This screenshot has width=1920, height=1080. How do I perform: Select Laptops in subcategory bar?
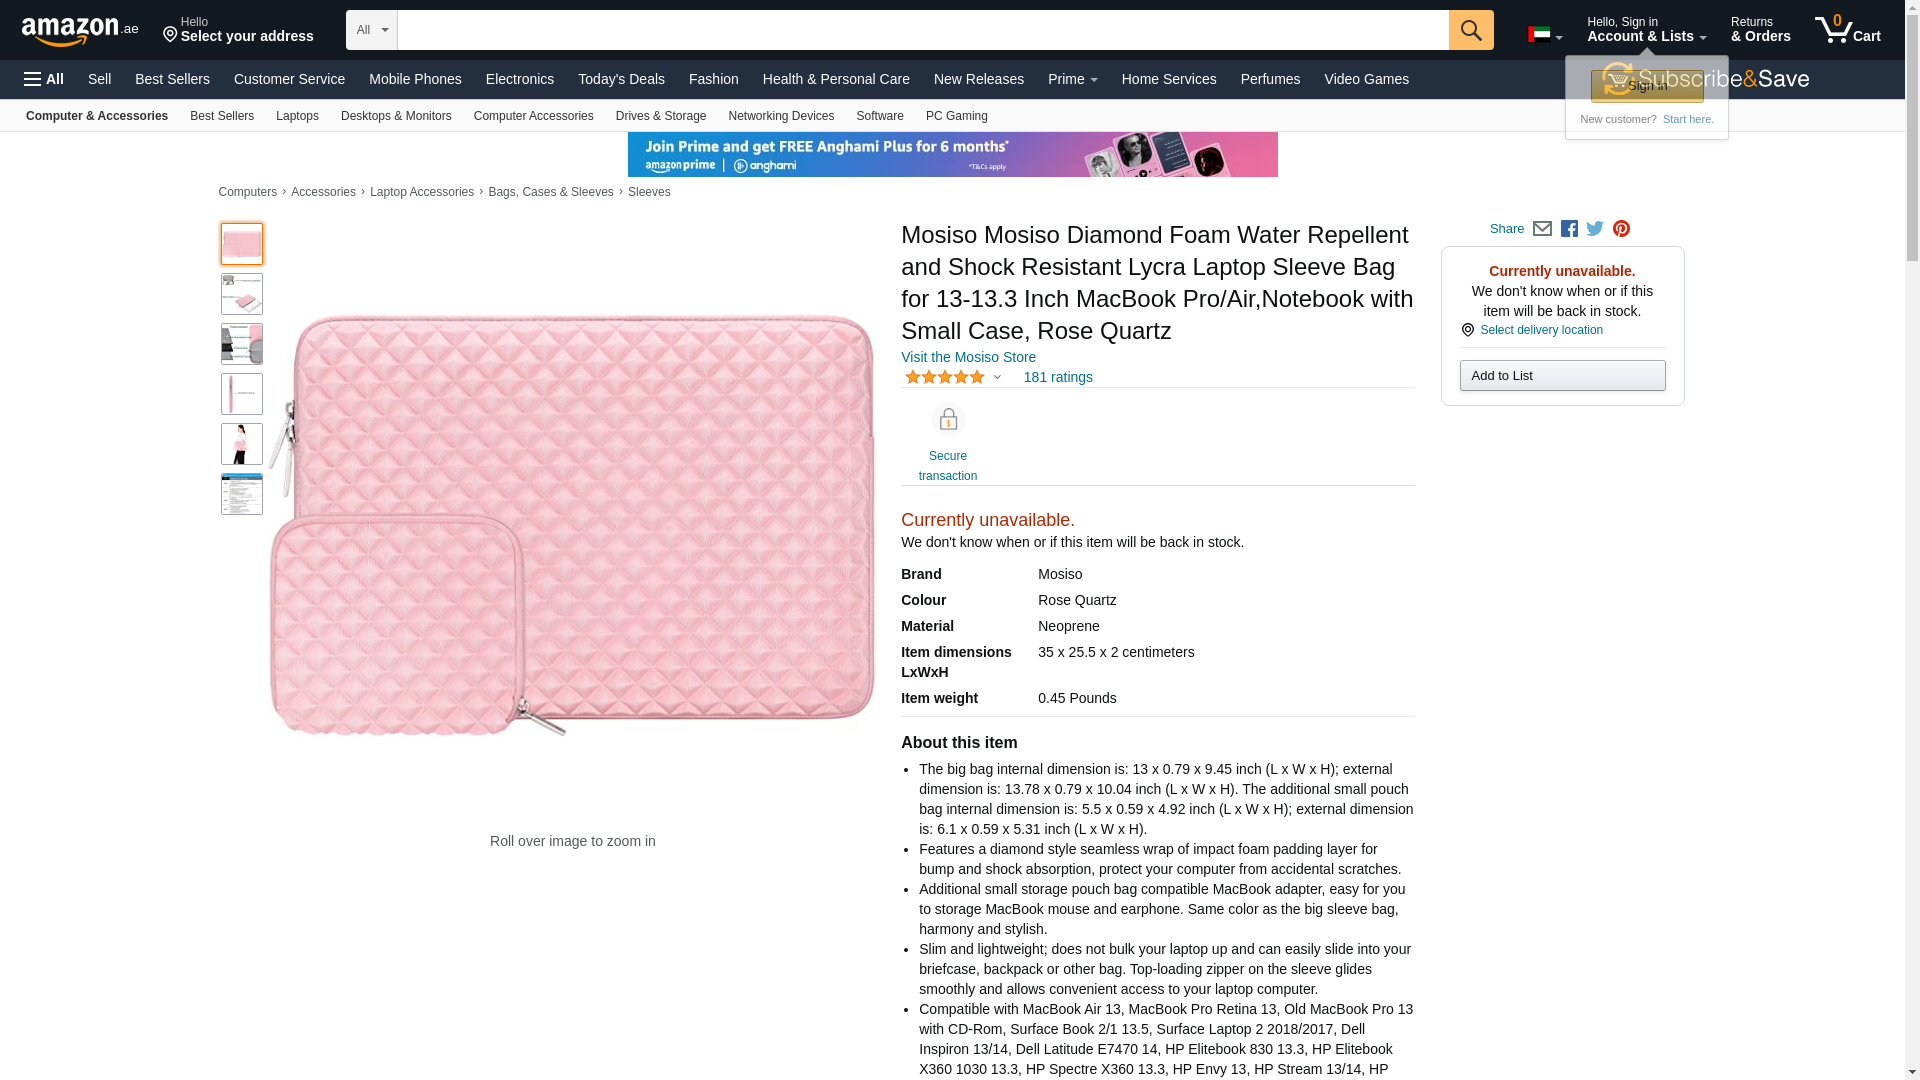tap(297, 116)
